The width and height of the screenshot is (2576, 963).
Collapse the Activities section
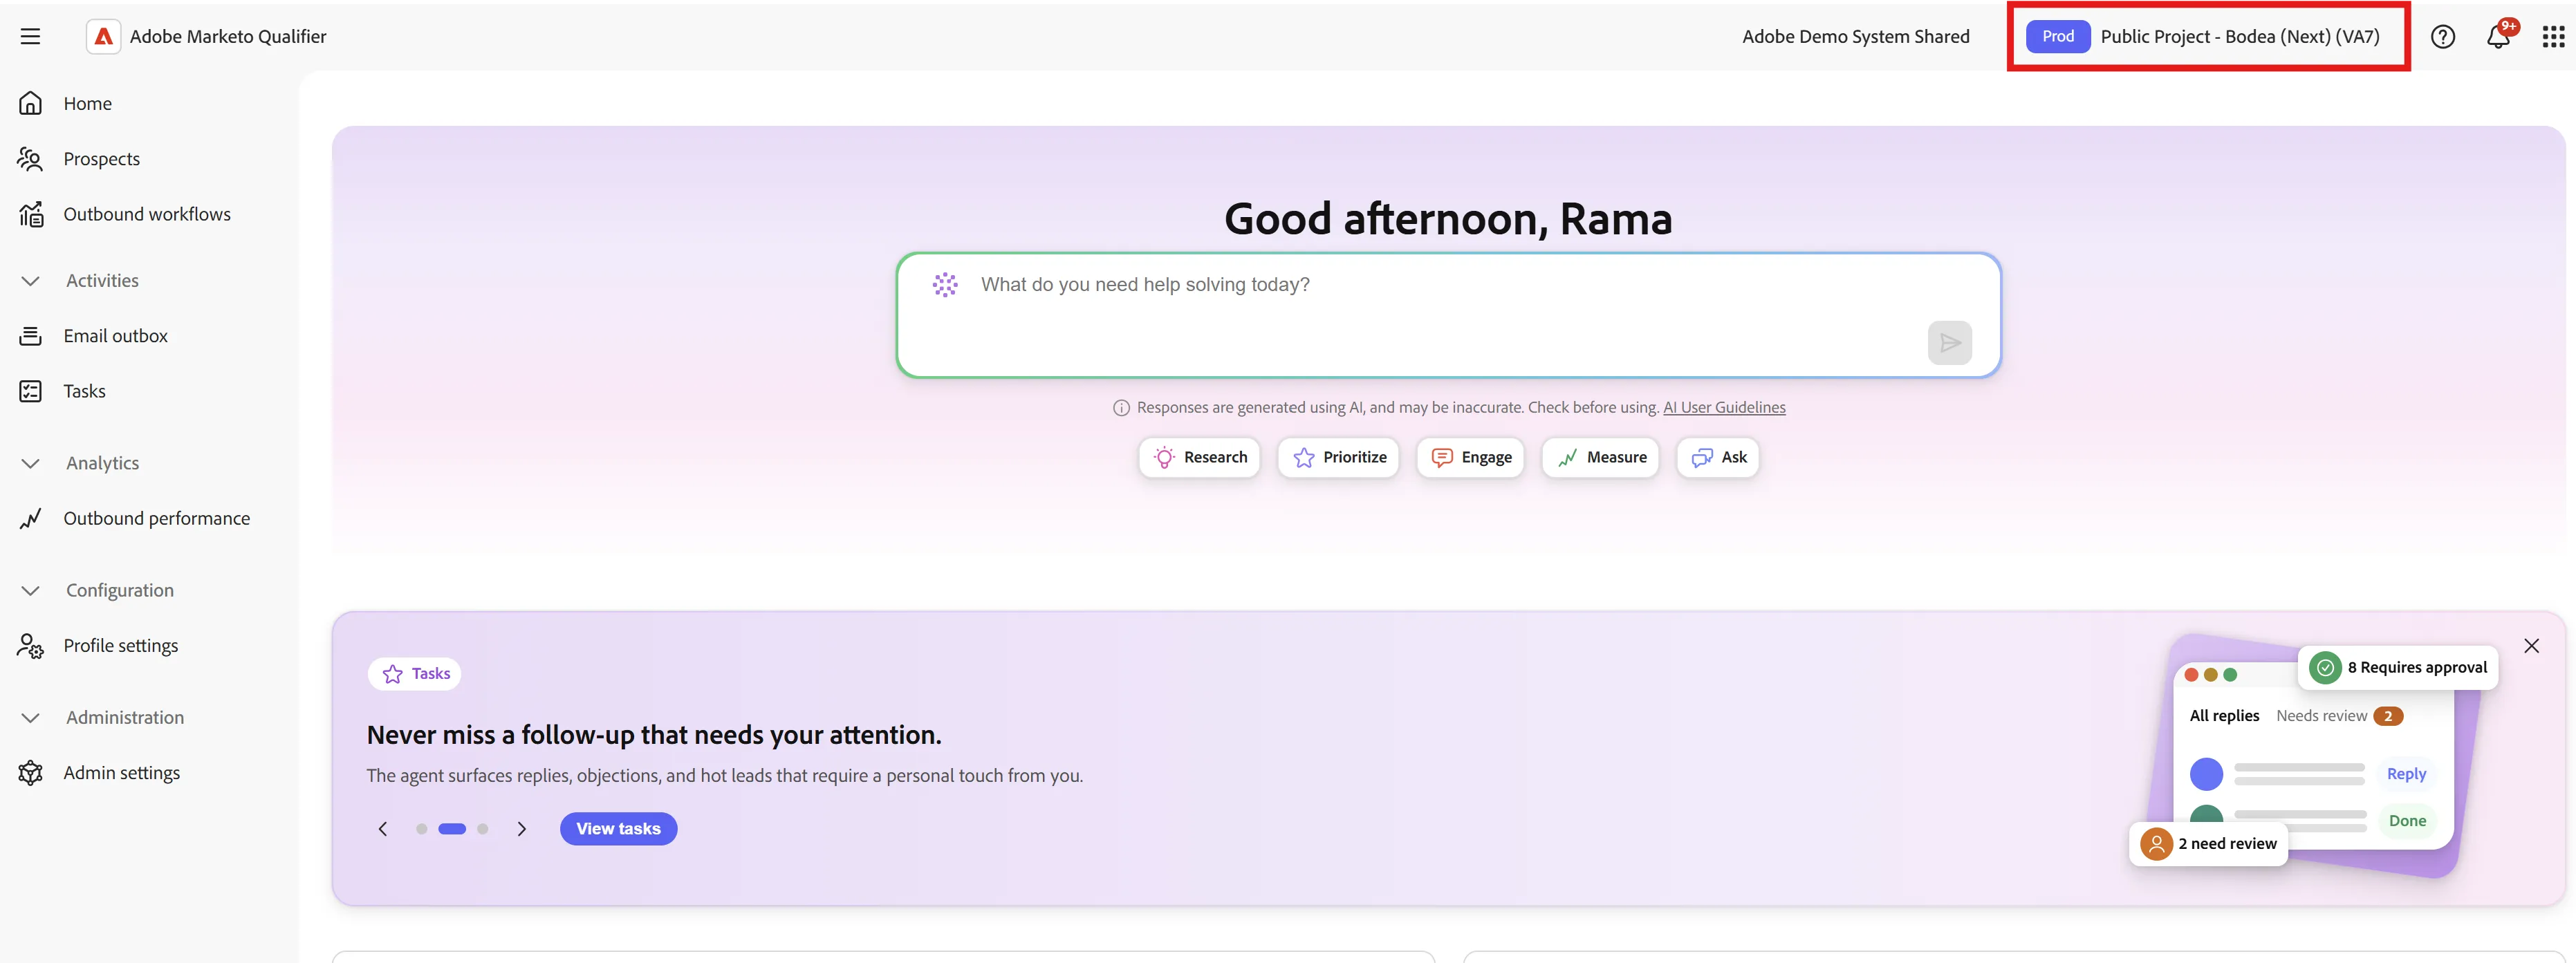coord(30,281)
